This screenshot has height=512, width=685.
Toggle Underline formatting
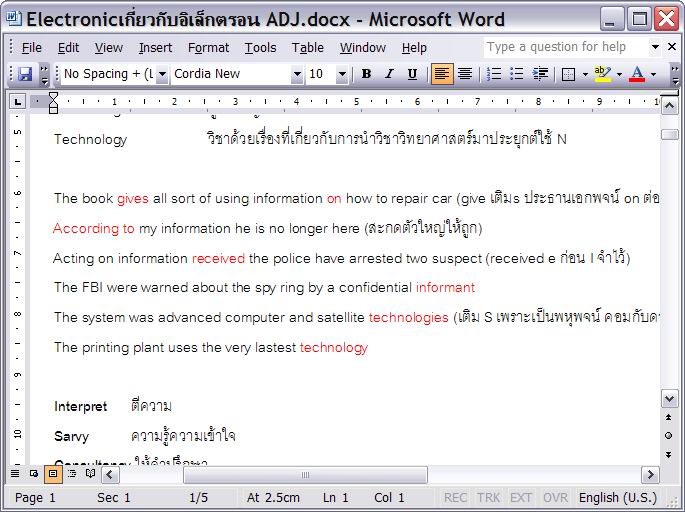[x=411, y=74]
